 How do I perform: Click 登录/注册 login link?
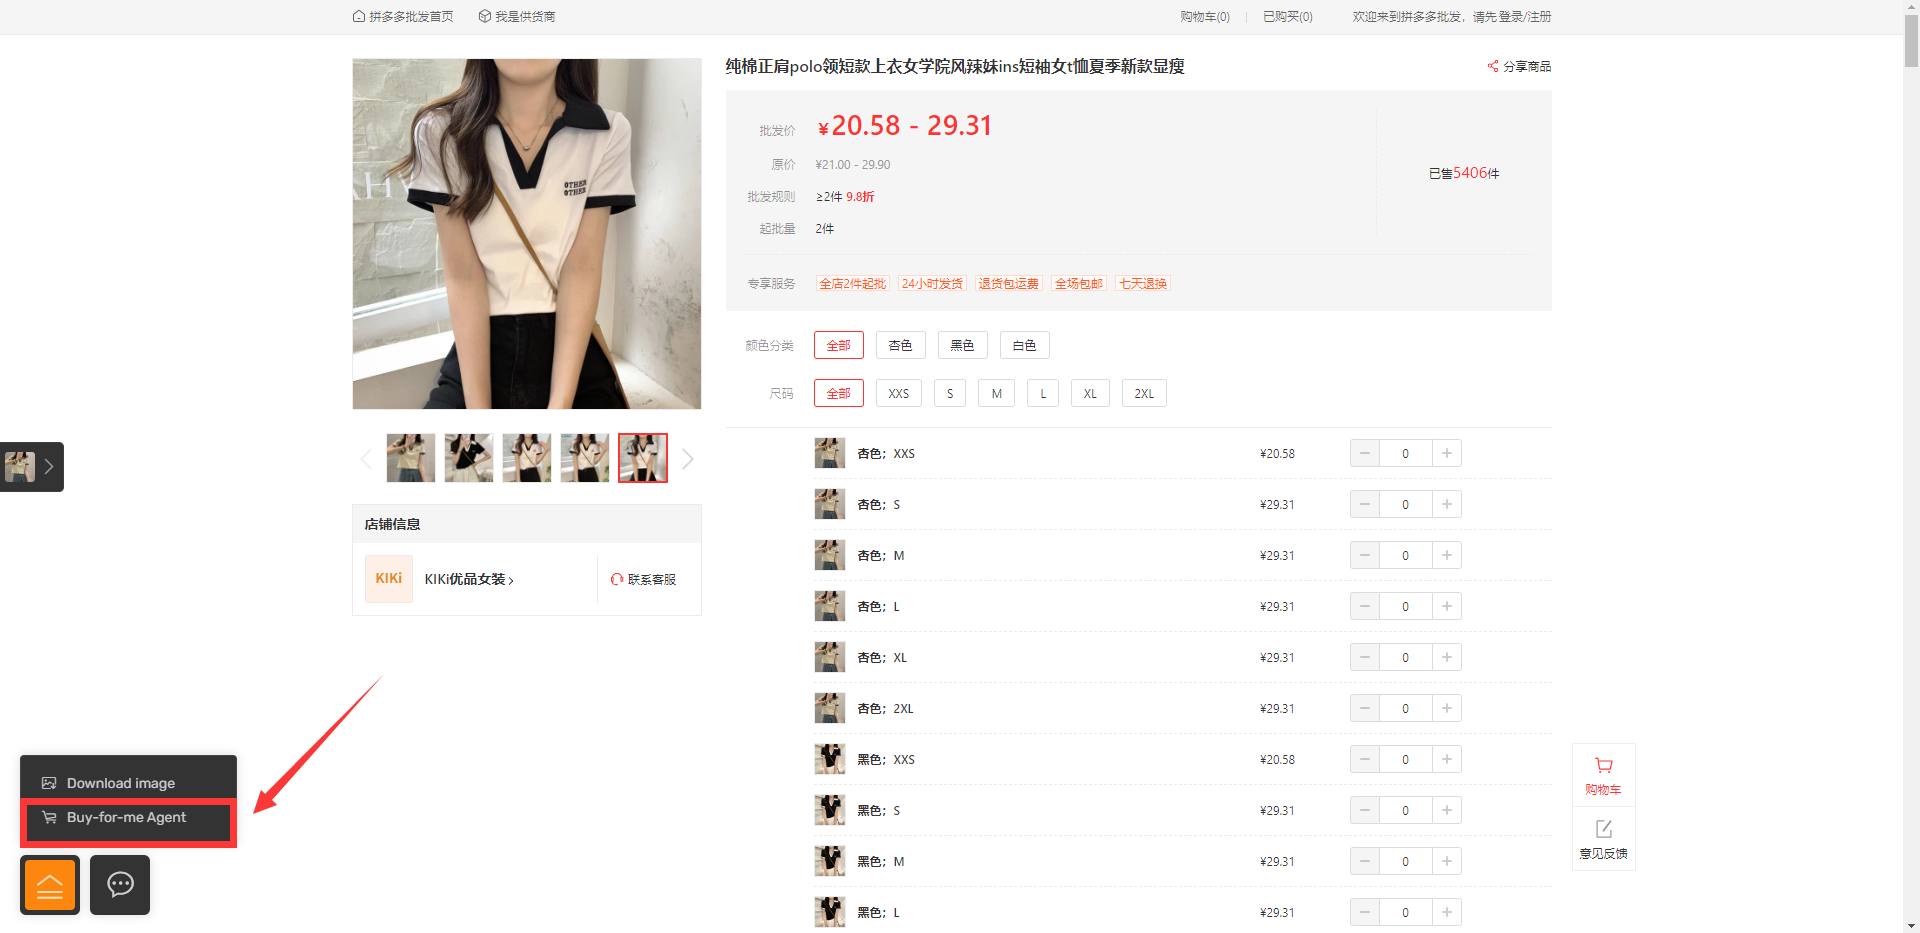click(x=1525, y=16)
